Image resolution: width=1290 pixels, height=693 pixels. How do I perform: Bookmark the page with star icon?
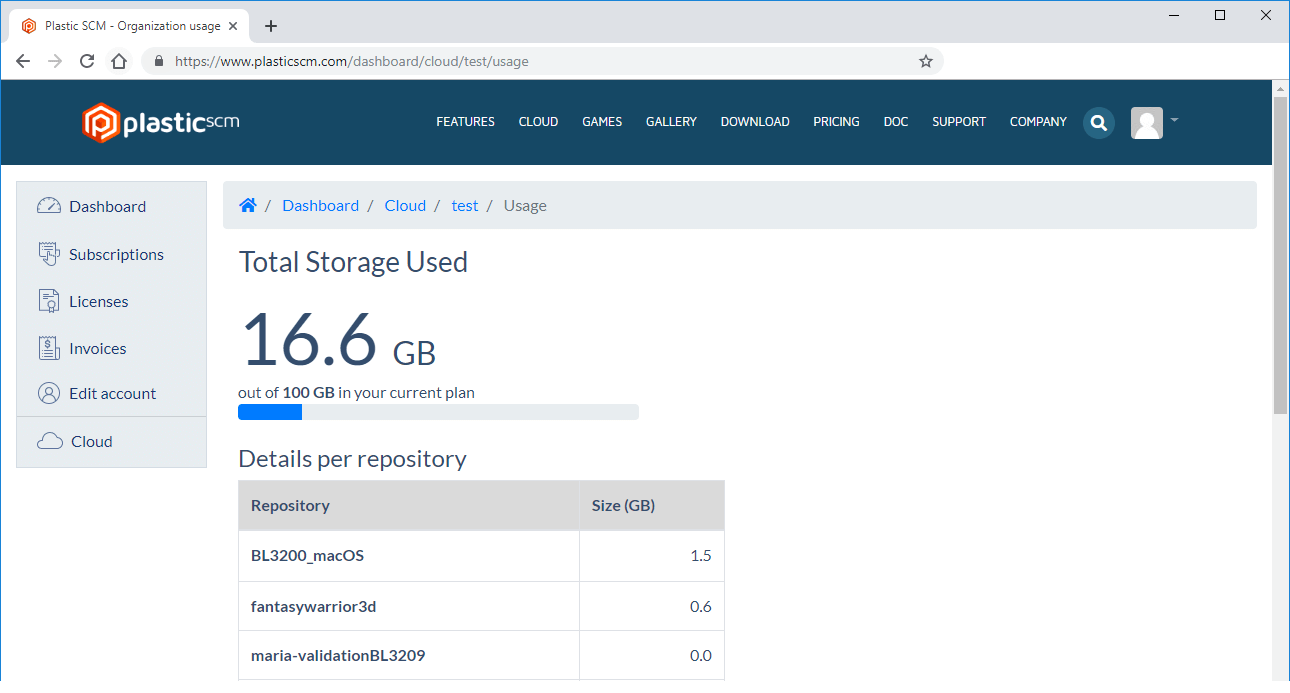pos(926,61)
